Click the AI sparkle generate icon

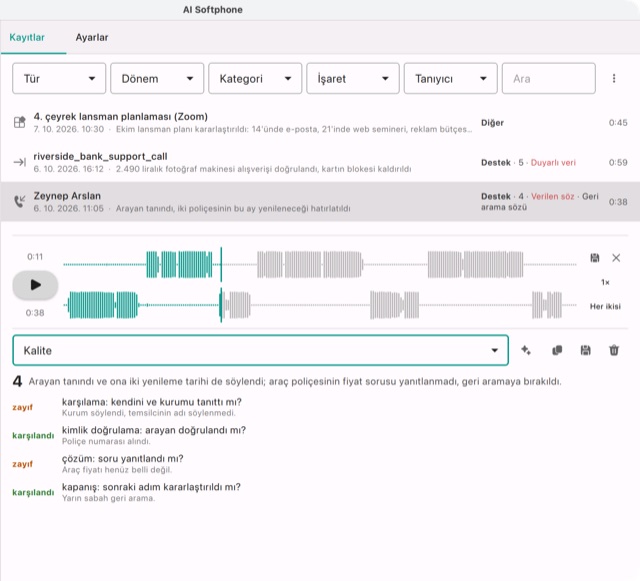point(526,350)
